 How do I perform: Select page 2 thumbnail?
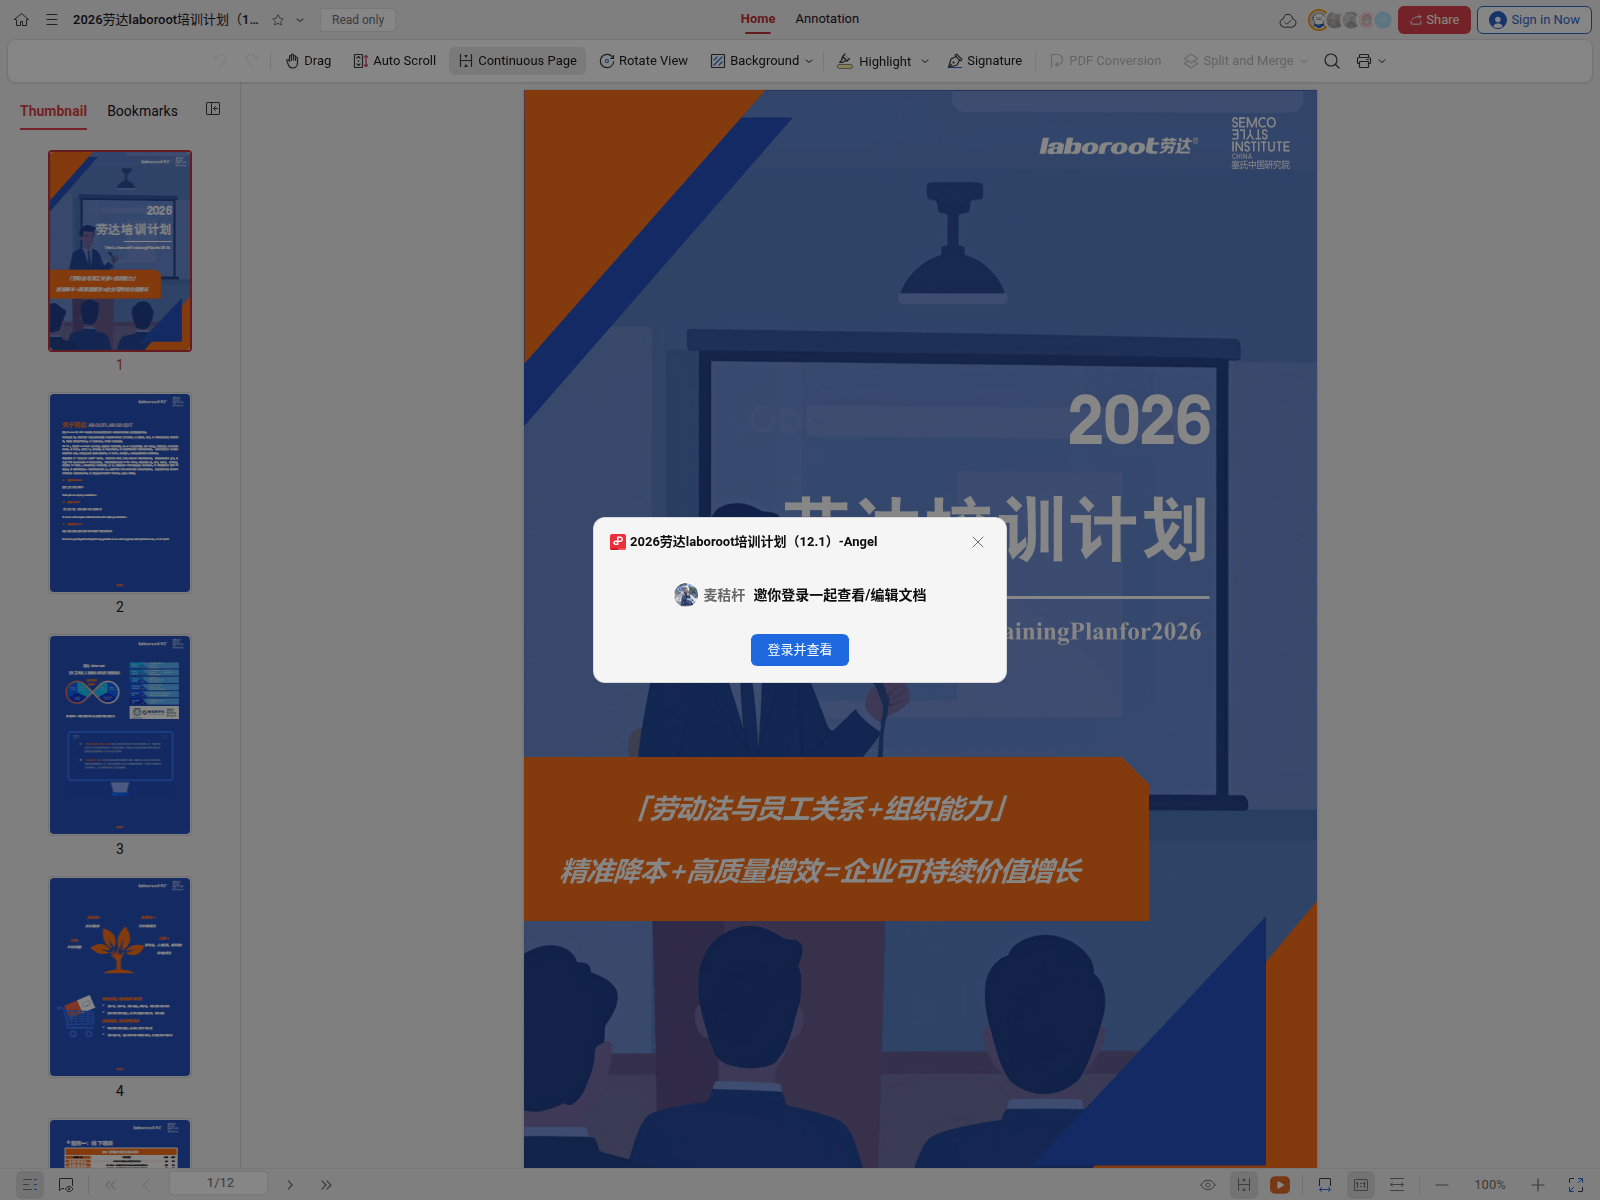tap(120, 493)
